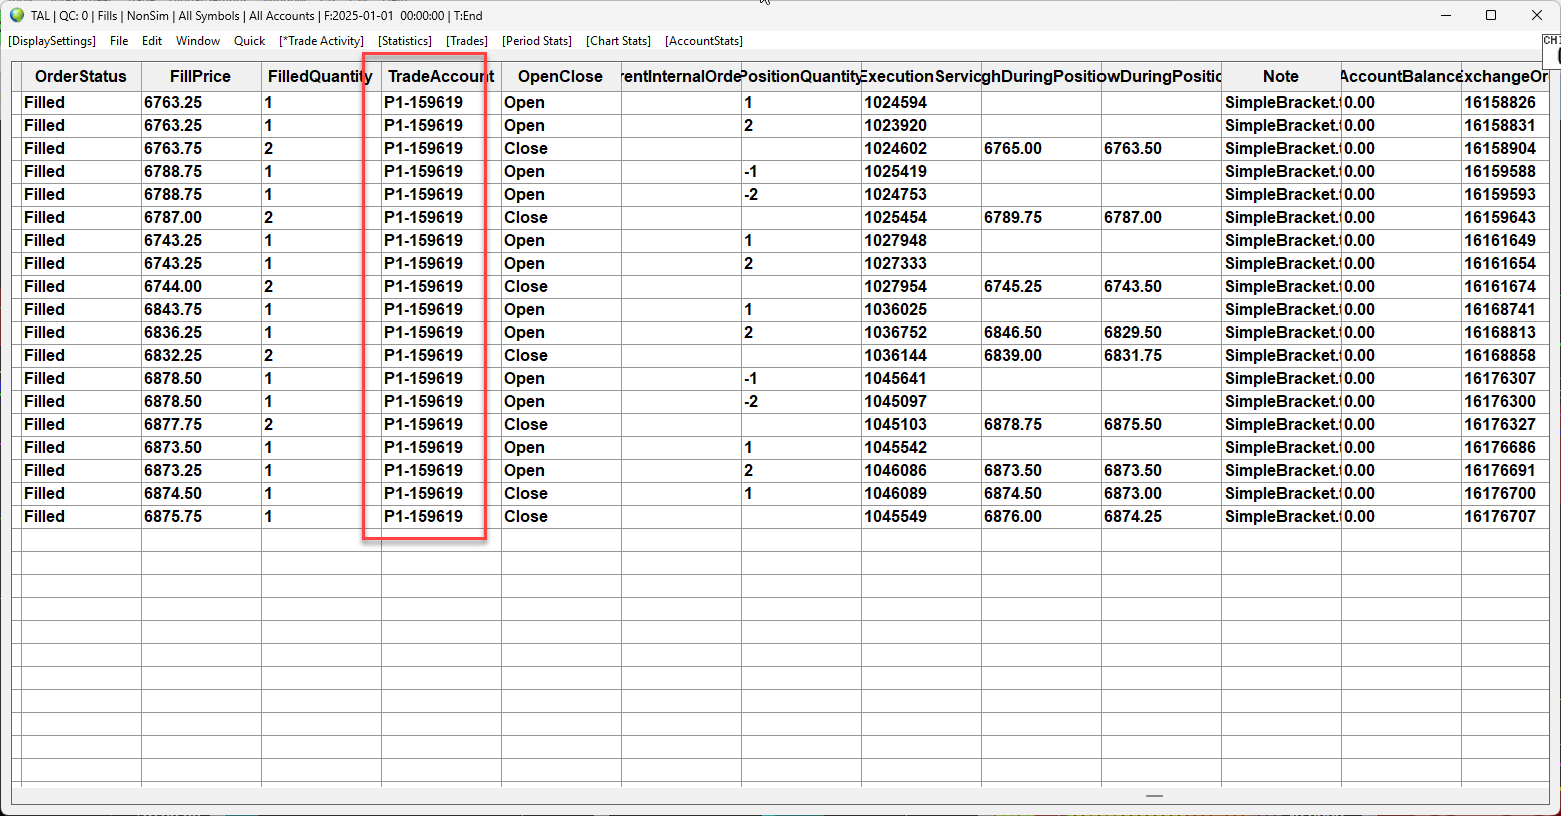Click the FilledQuantity column header
Image resolution: width=1561 pixels, height=816 pixels.
pos(321,76)
